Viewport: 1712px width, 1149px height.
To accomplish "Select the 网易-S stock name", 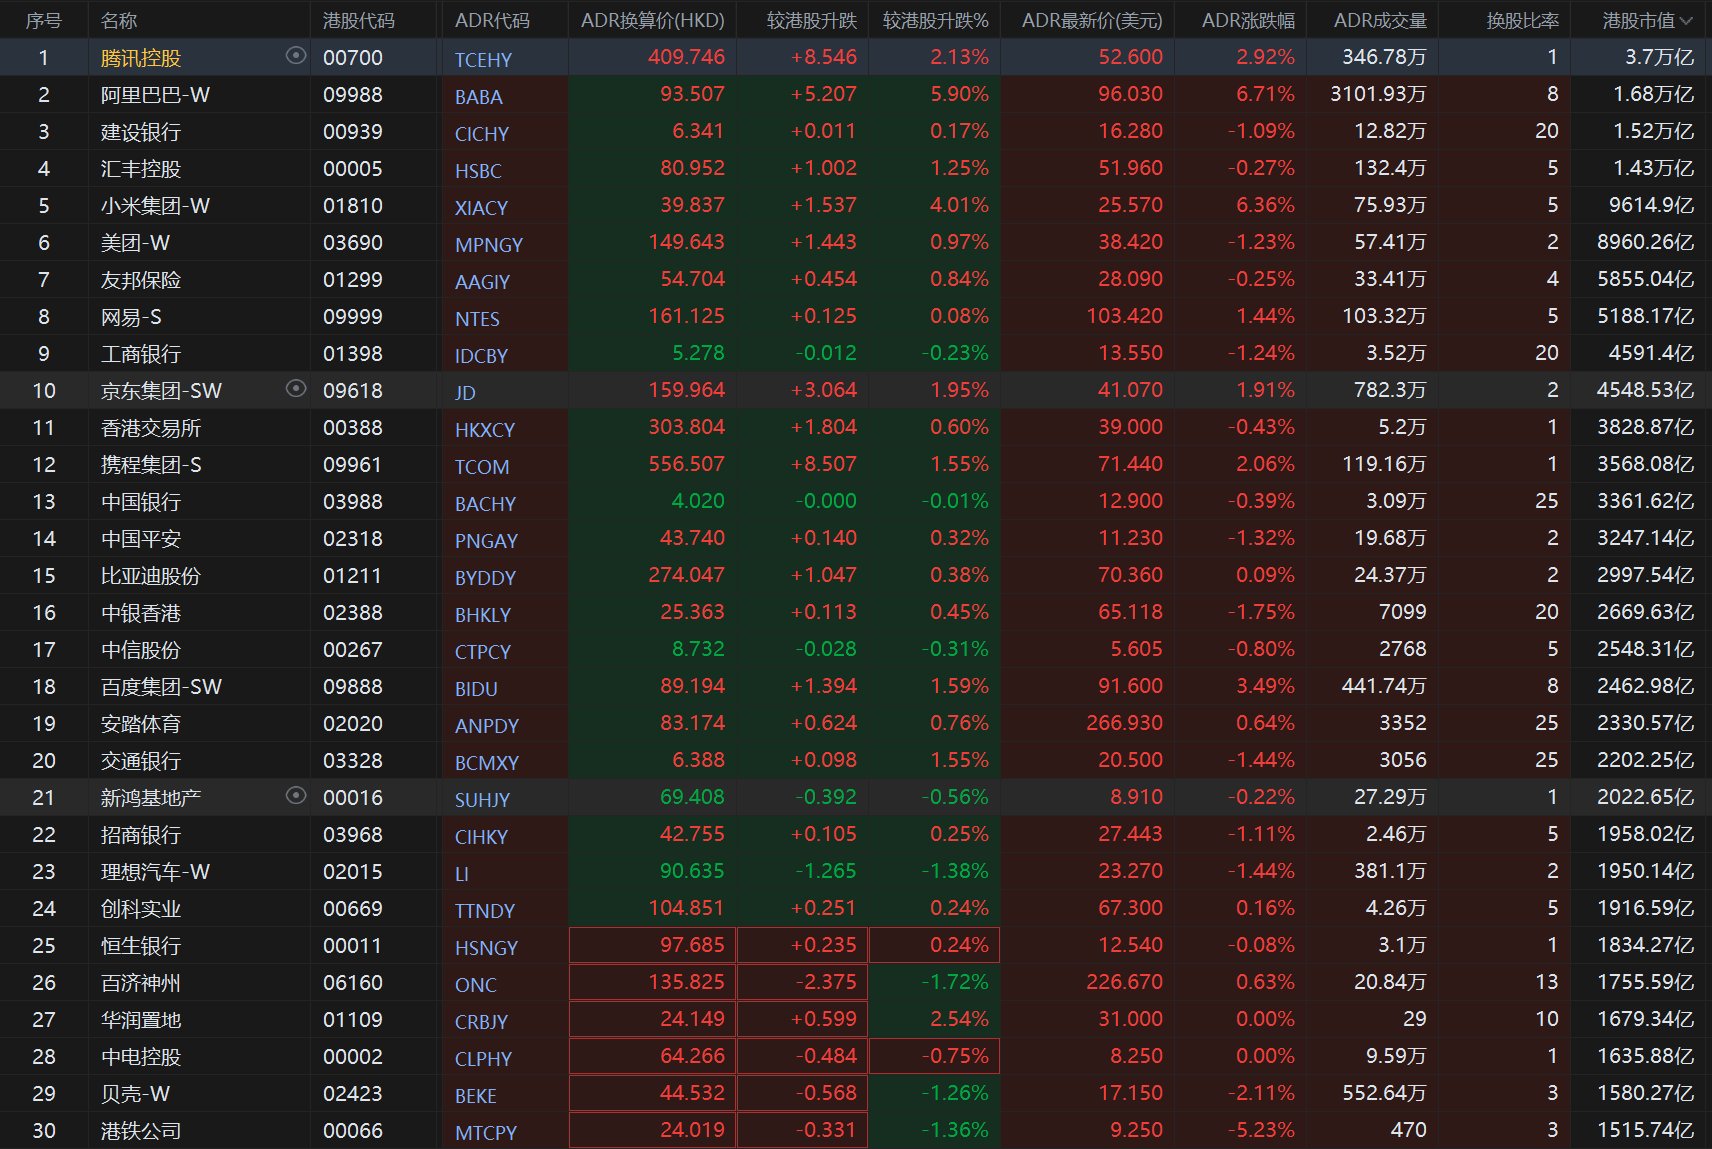I will point(131,317).
